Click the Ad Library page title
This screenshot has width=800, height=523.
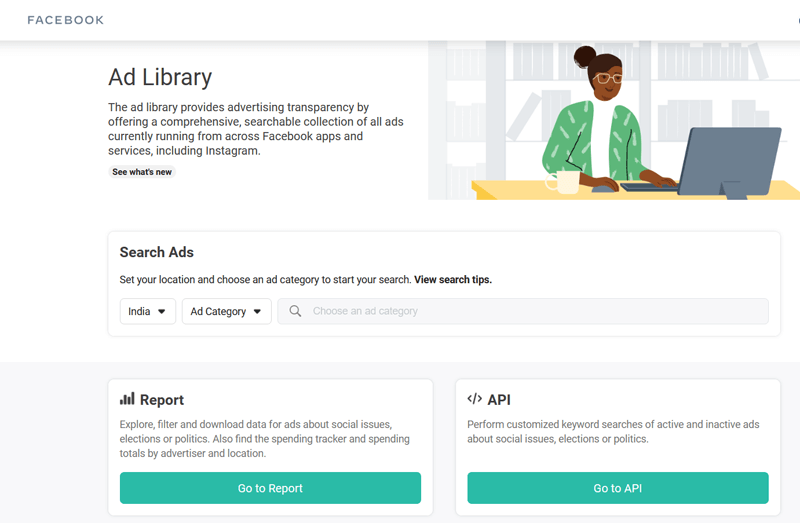(160, 77)
